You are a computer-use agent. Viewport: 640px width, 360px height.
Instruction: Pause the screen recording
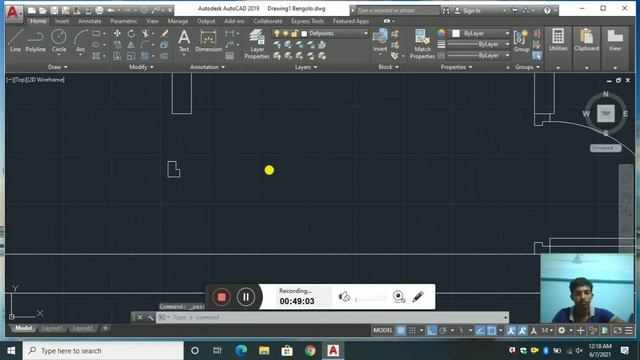[246, 297]
